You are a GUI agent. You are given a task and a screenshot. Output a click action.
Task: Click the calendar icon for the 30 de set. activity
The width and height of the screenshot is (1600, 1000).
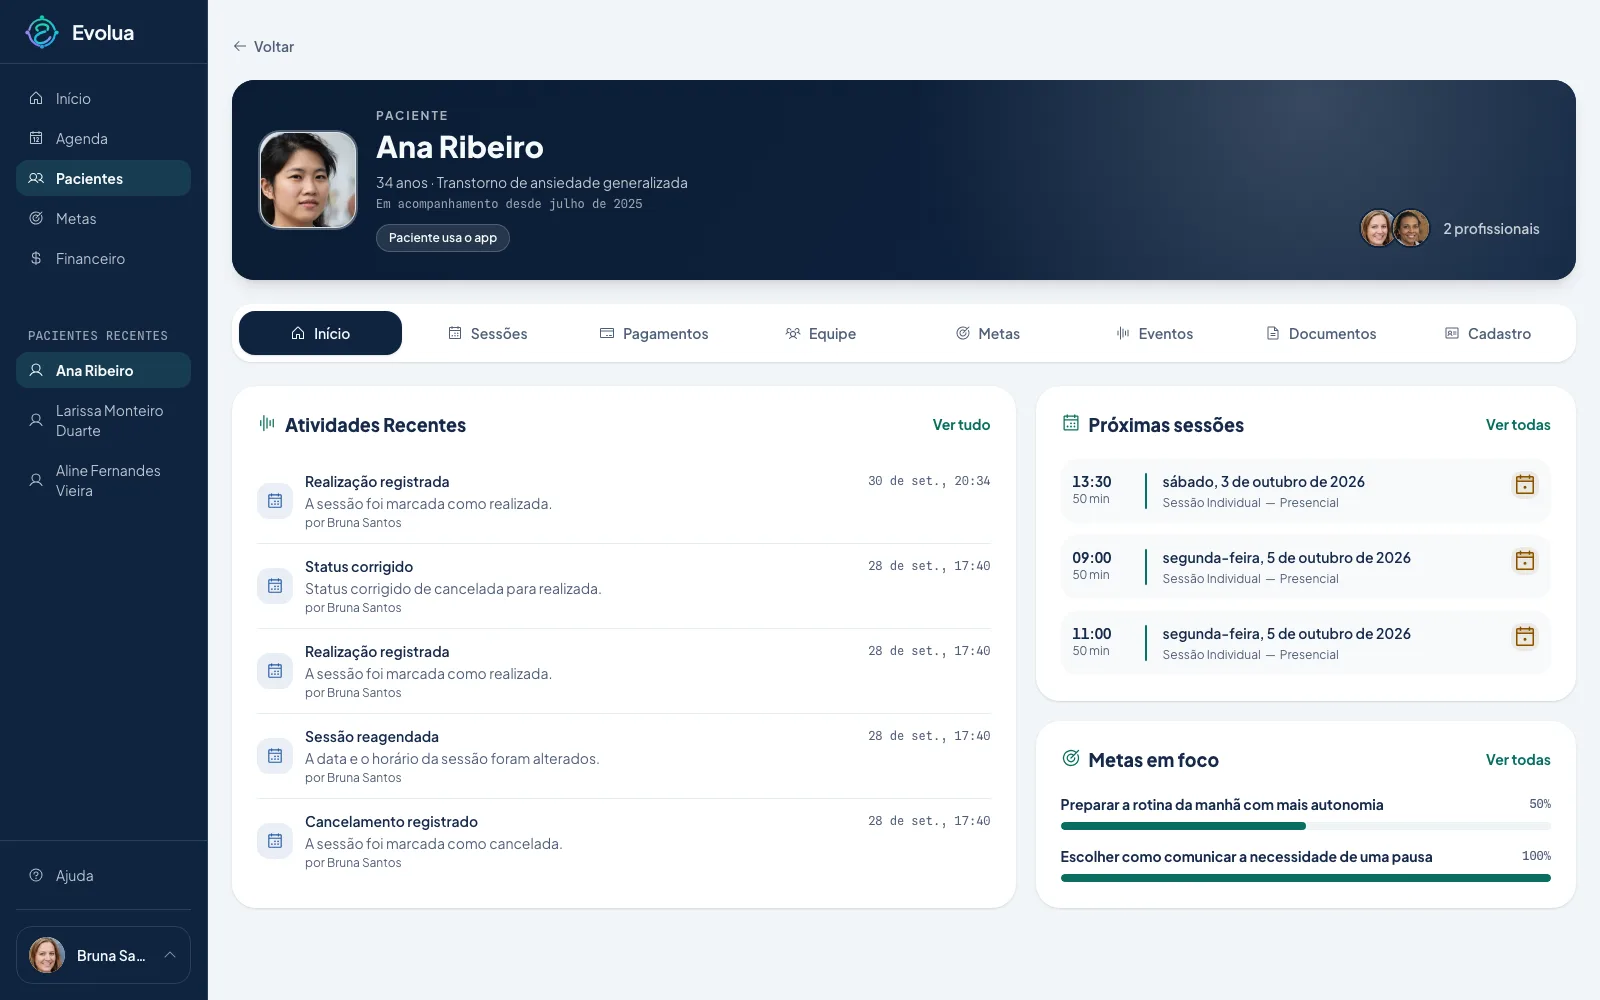click(x=275, y=501)
